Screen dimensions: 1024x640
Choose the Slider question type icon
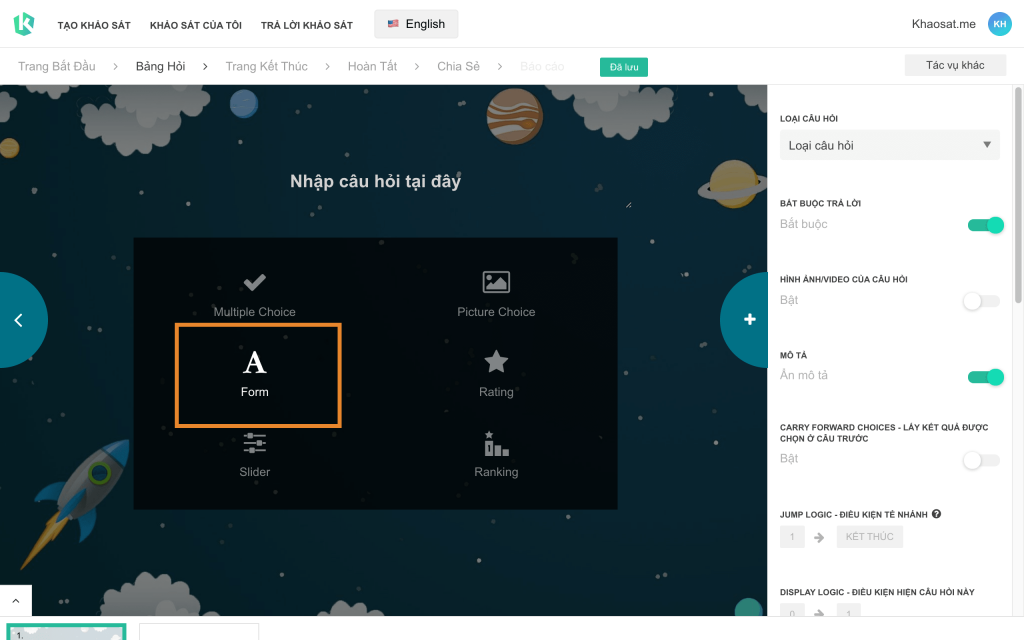click(254, 443)
